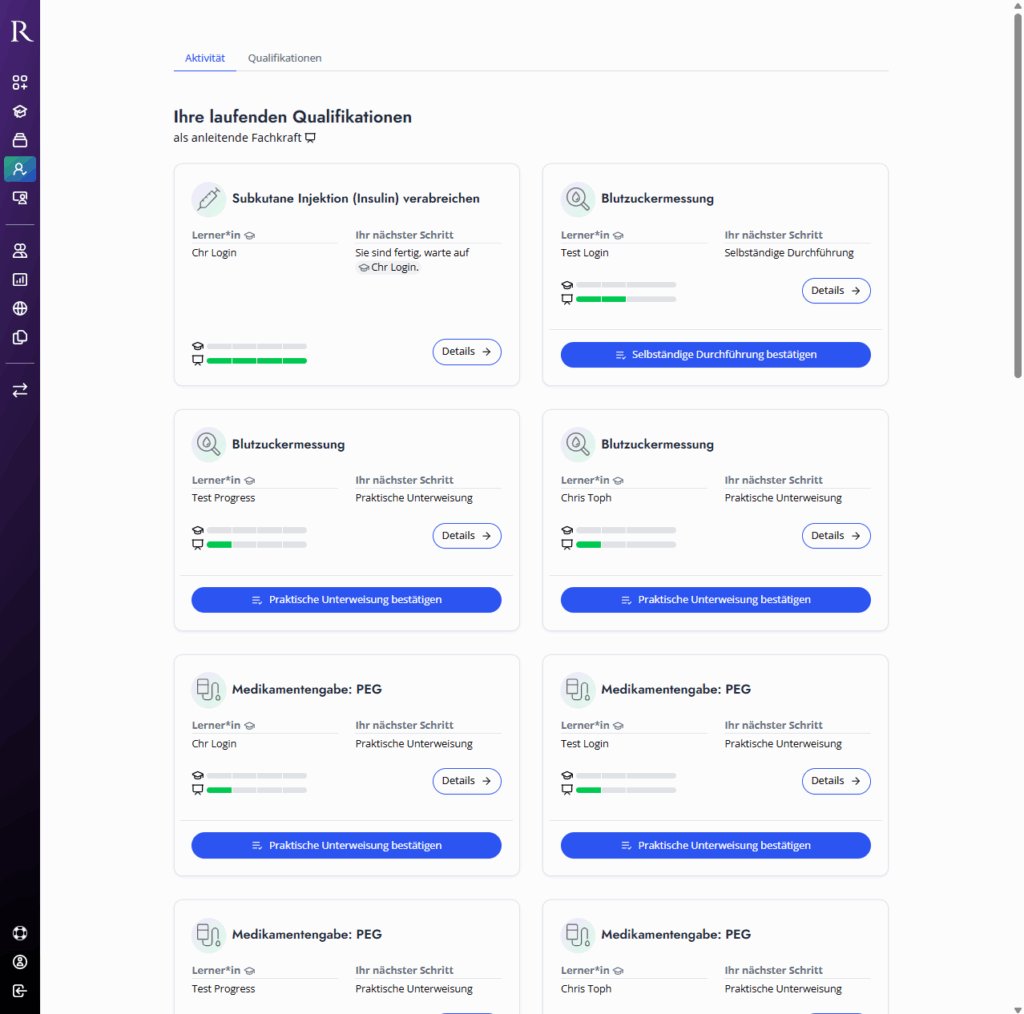Click green progress bar on Subkutane Injektion card
Viewport: 1024px width, 1014px height.
256,360
